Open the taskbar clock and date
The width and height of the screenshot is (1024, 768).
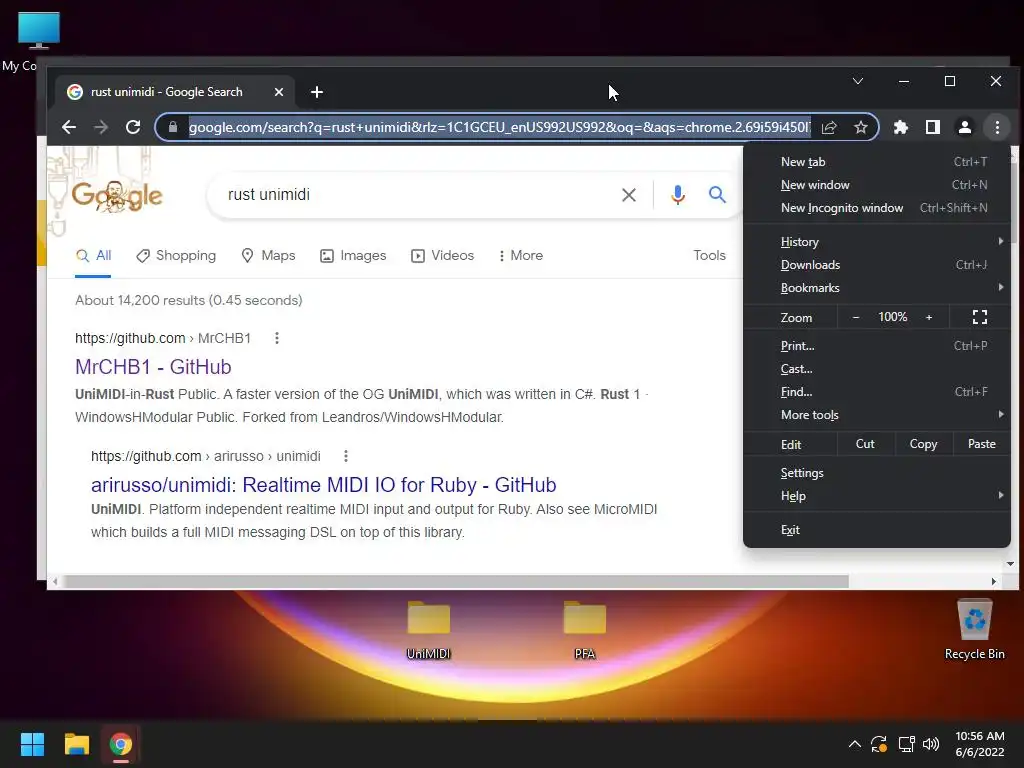click(980, 744)
